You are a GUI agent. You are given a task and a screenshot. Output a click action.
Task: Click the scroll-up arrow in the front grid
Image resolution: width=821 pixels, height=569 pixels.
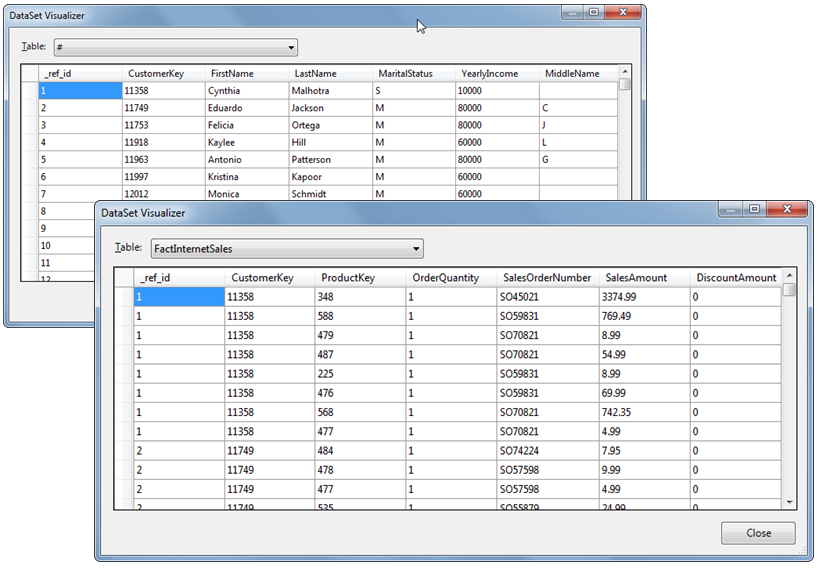(790, 275)
